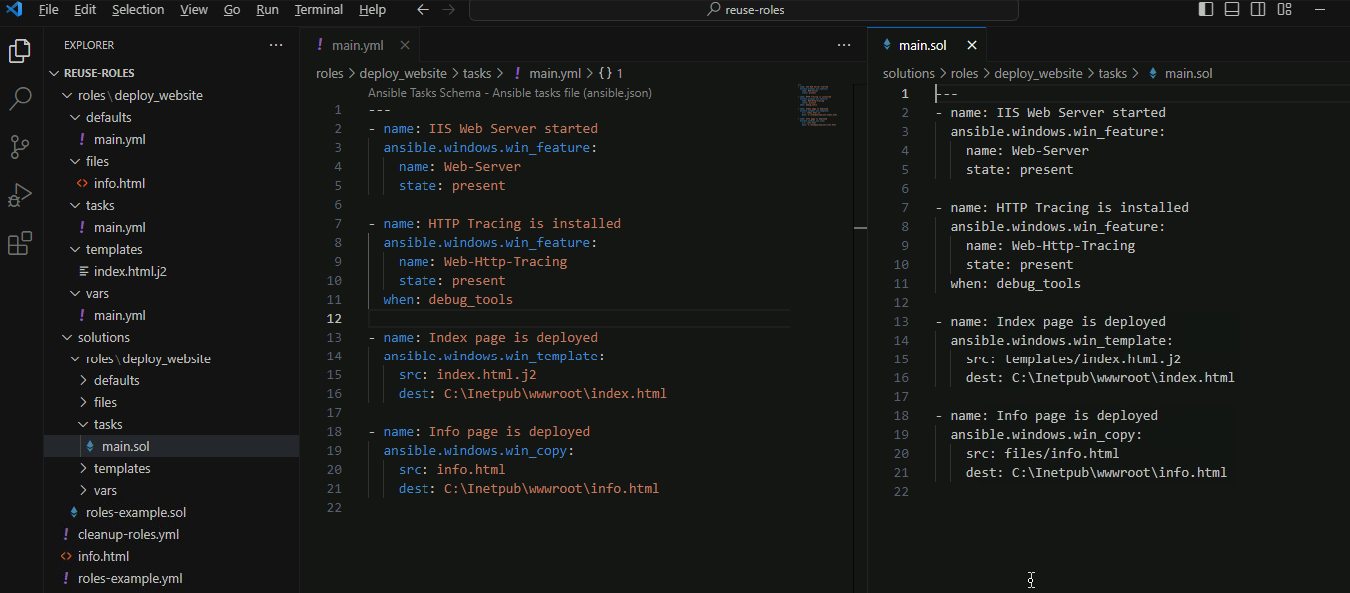Collapse the REUSE-ROLES root folder
Image resolution: width=1350 pixels, height=593 pixels.
point(98,73)
